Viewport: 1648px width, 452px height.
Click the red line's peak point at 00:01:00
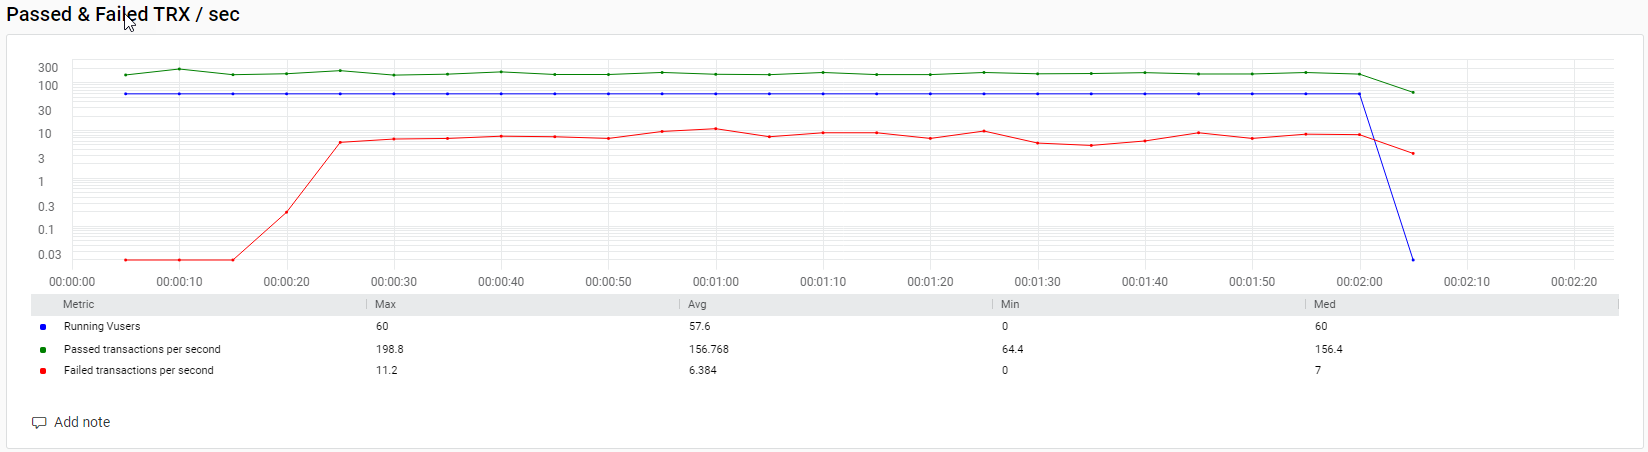[716, 129]
